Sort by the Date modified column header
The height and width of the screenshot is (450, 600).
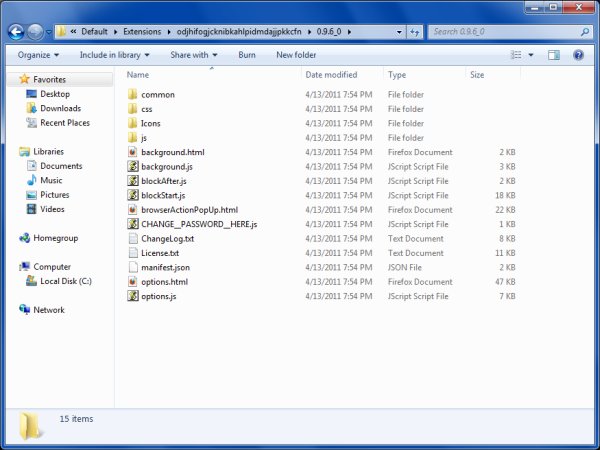tap(331, 75)
